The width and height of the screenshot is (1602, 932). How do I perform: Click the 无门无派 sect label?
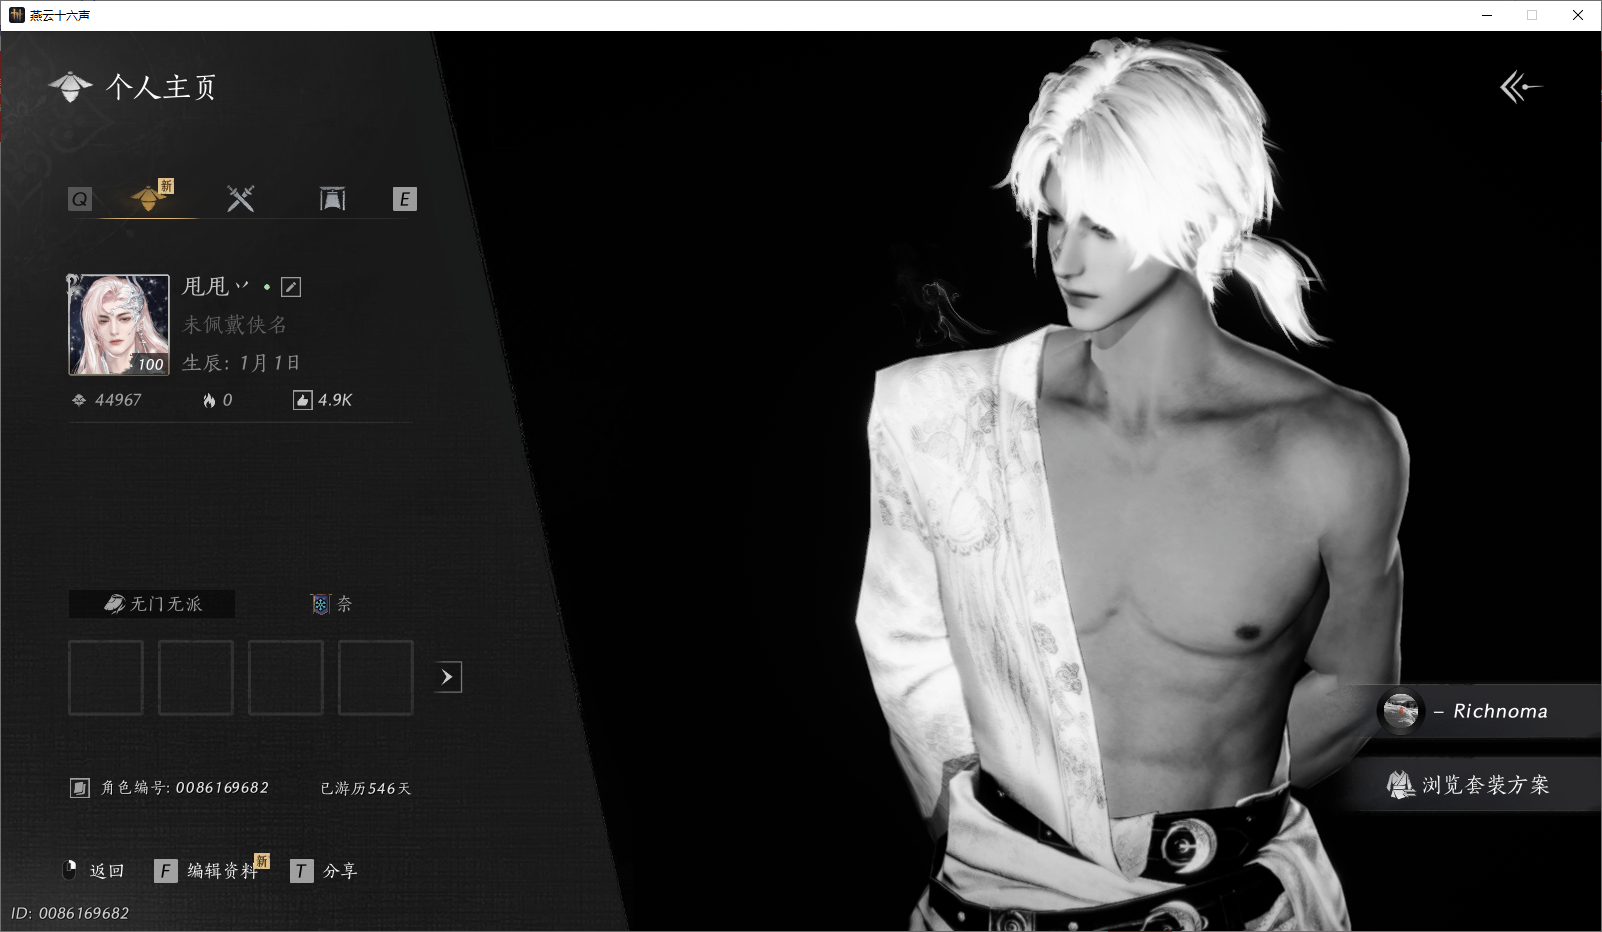pos(152,604)
